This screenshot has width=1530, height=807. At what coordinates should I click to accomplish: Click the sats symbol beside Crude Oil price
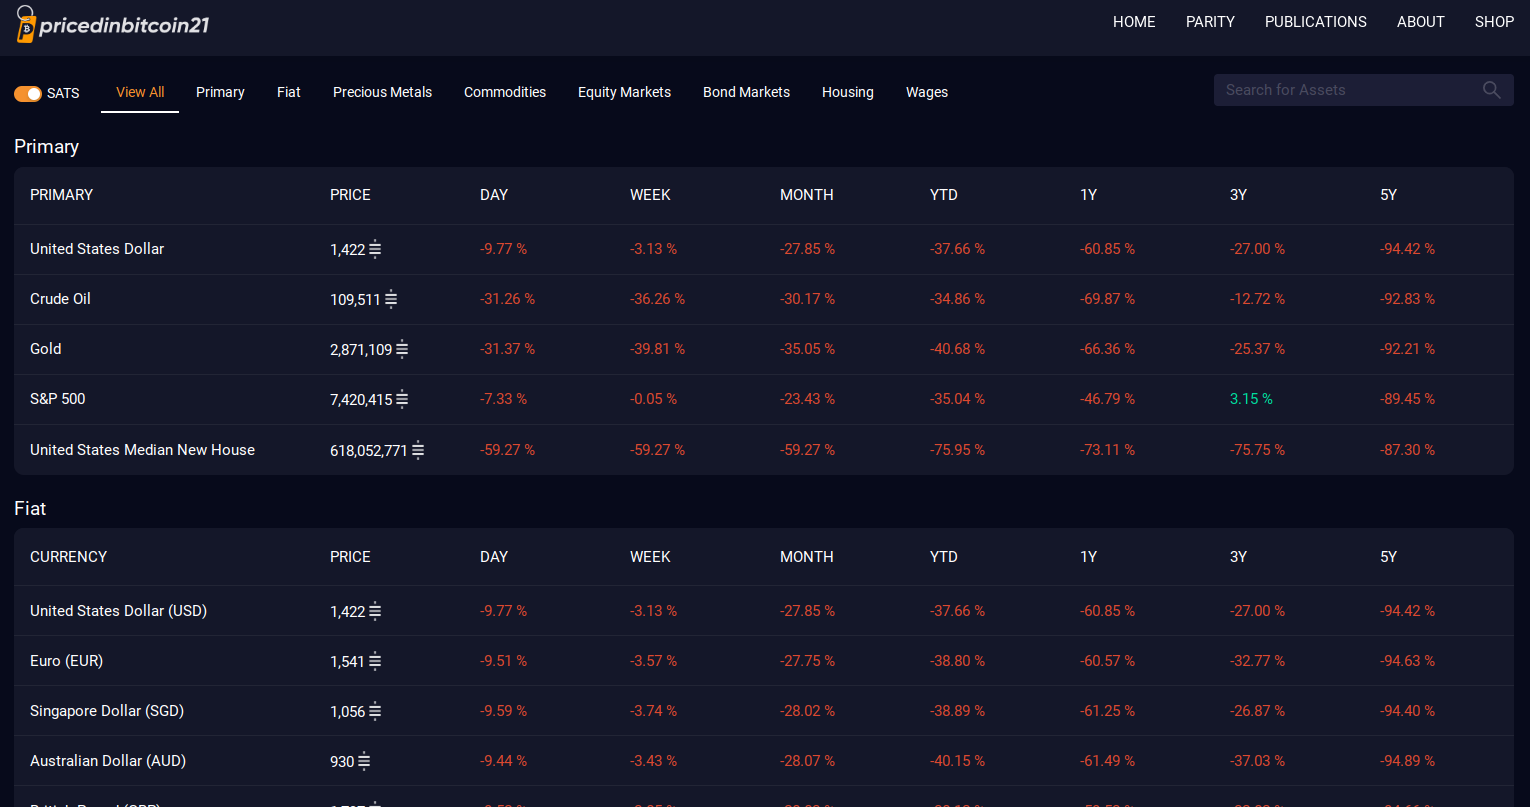point(391,299)
